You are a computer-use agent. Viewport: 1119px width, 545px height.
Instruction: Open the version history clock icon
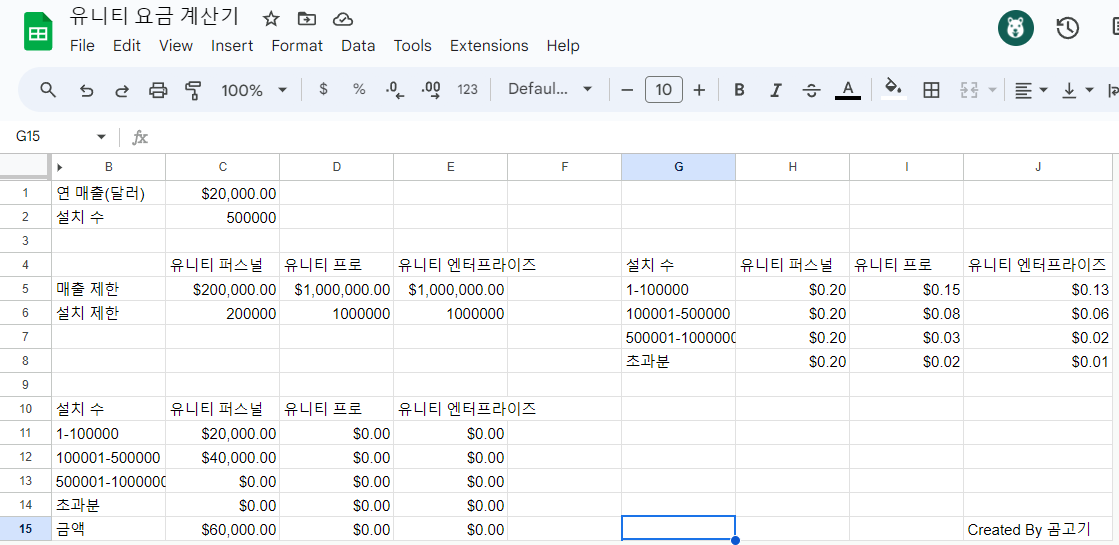pyautogui.click(x=1067, y=29)
